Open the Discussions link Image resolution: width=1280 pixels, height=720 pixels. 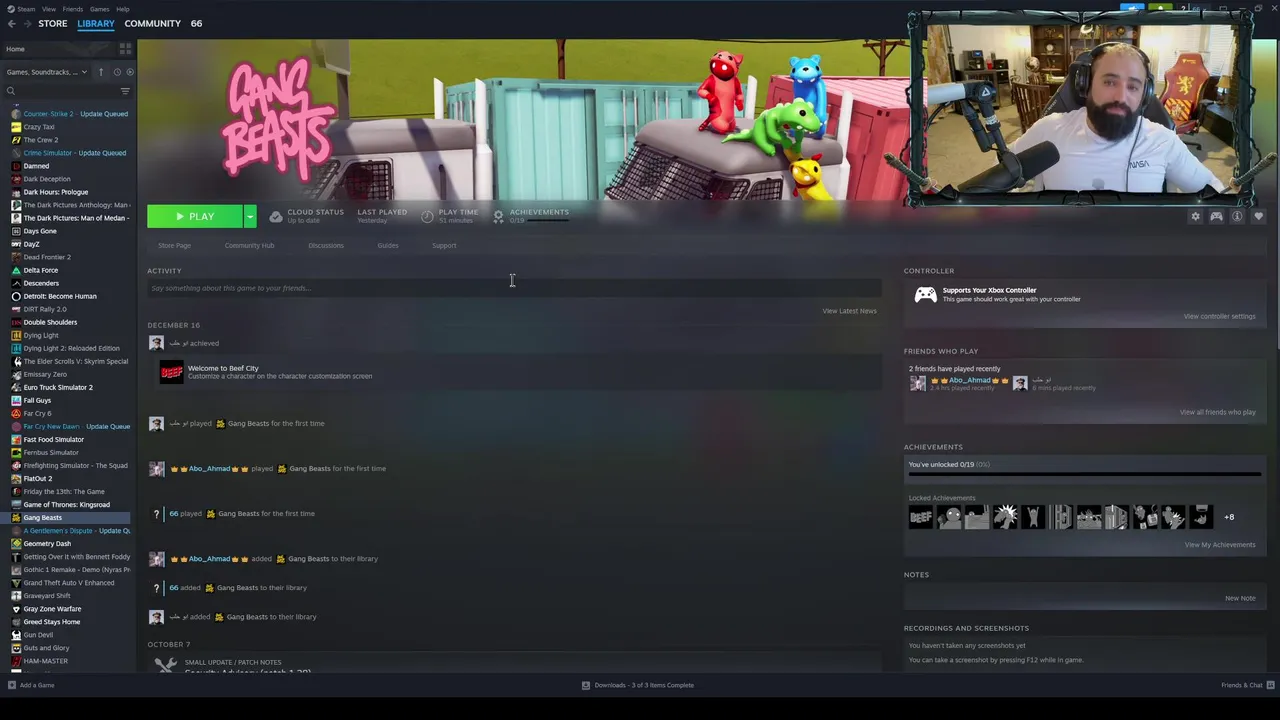coord(326,245)
